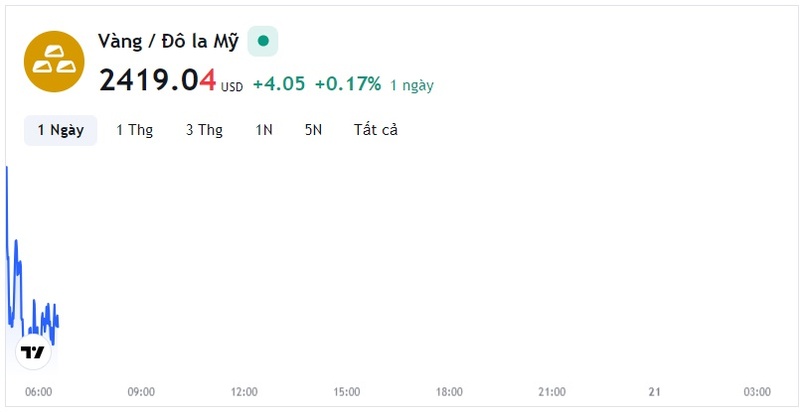Click the 21 date axis marker

(x=655, y=392)
